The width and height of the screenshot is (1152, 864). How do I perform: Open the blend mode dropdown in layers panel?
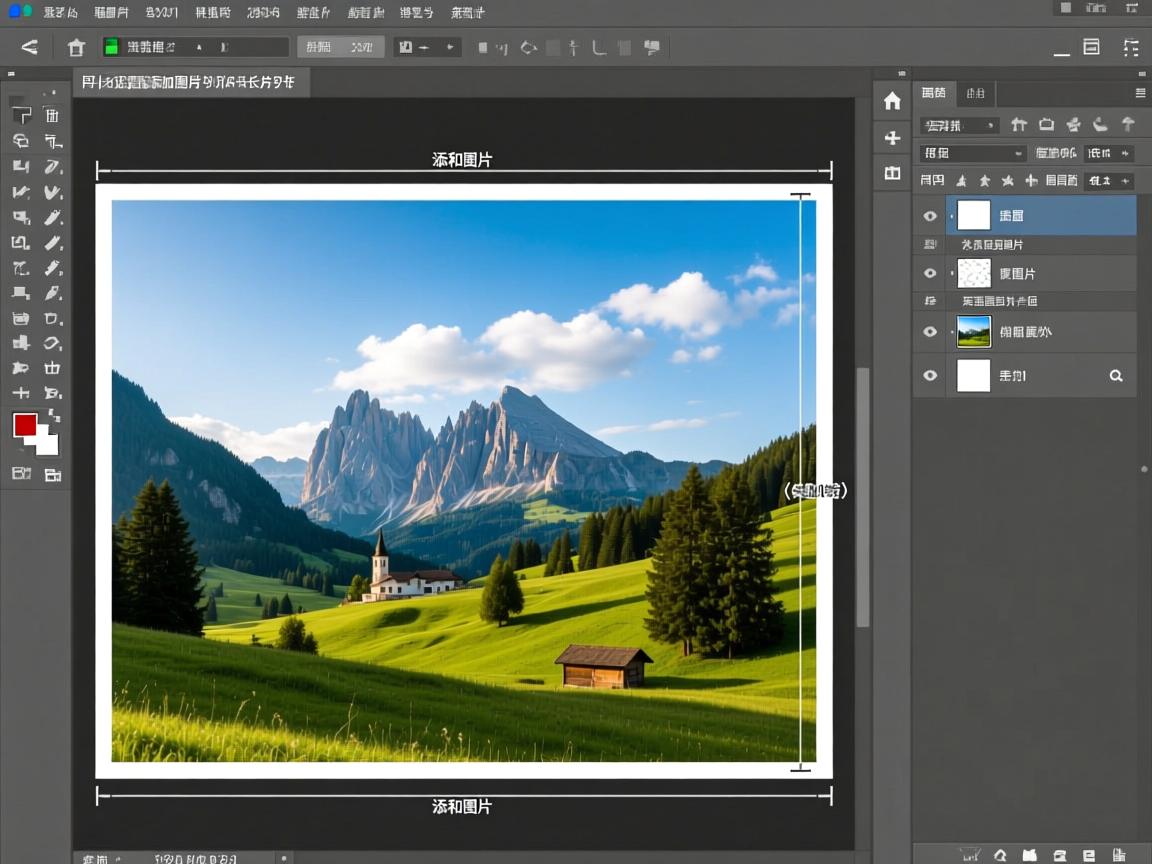coord(972,153)
